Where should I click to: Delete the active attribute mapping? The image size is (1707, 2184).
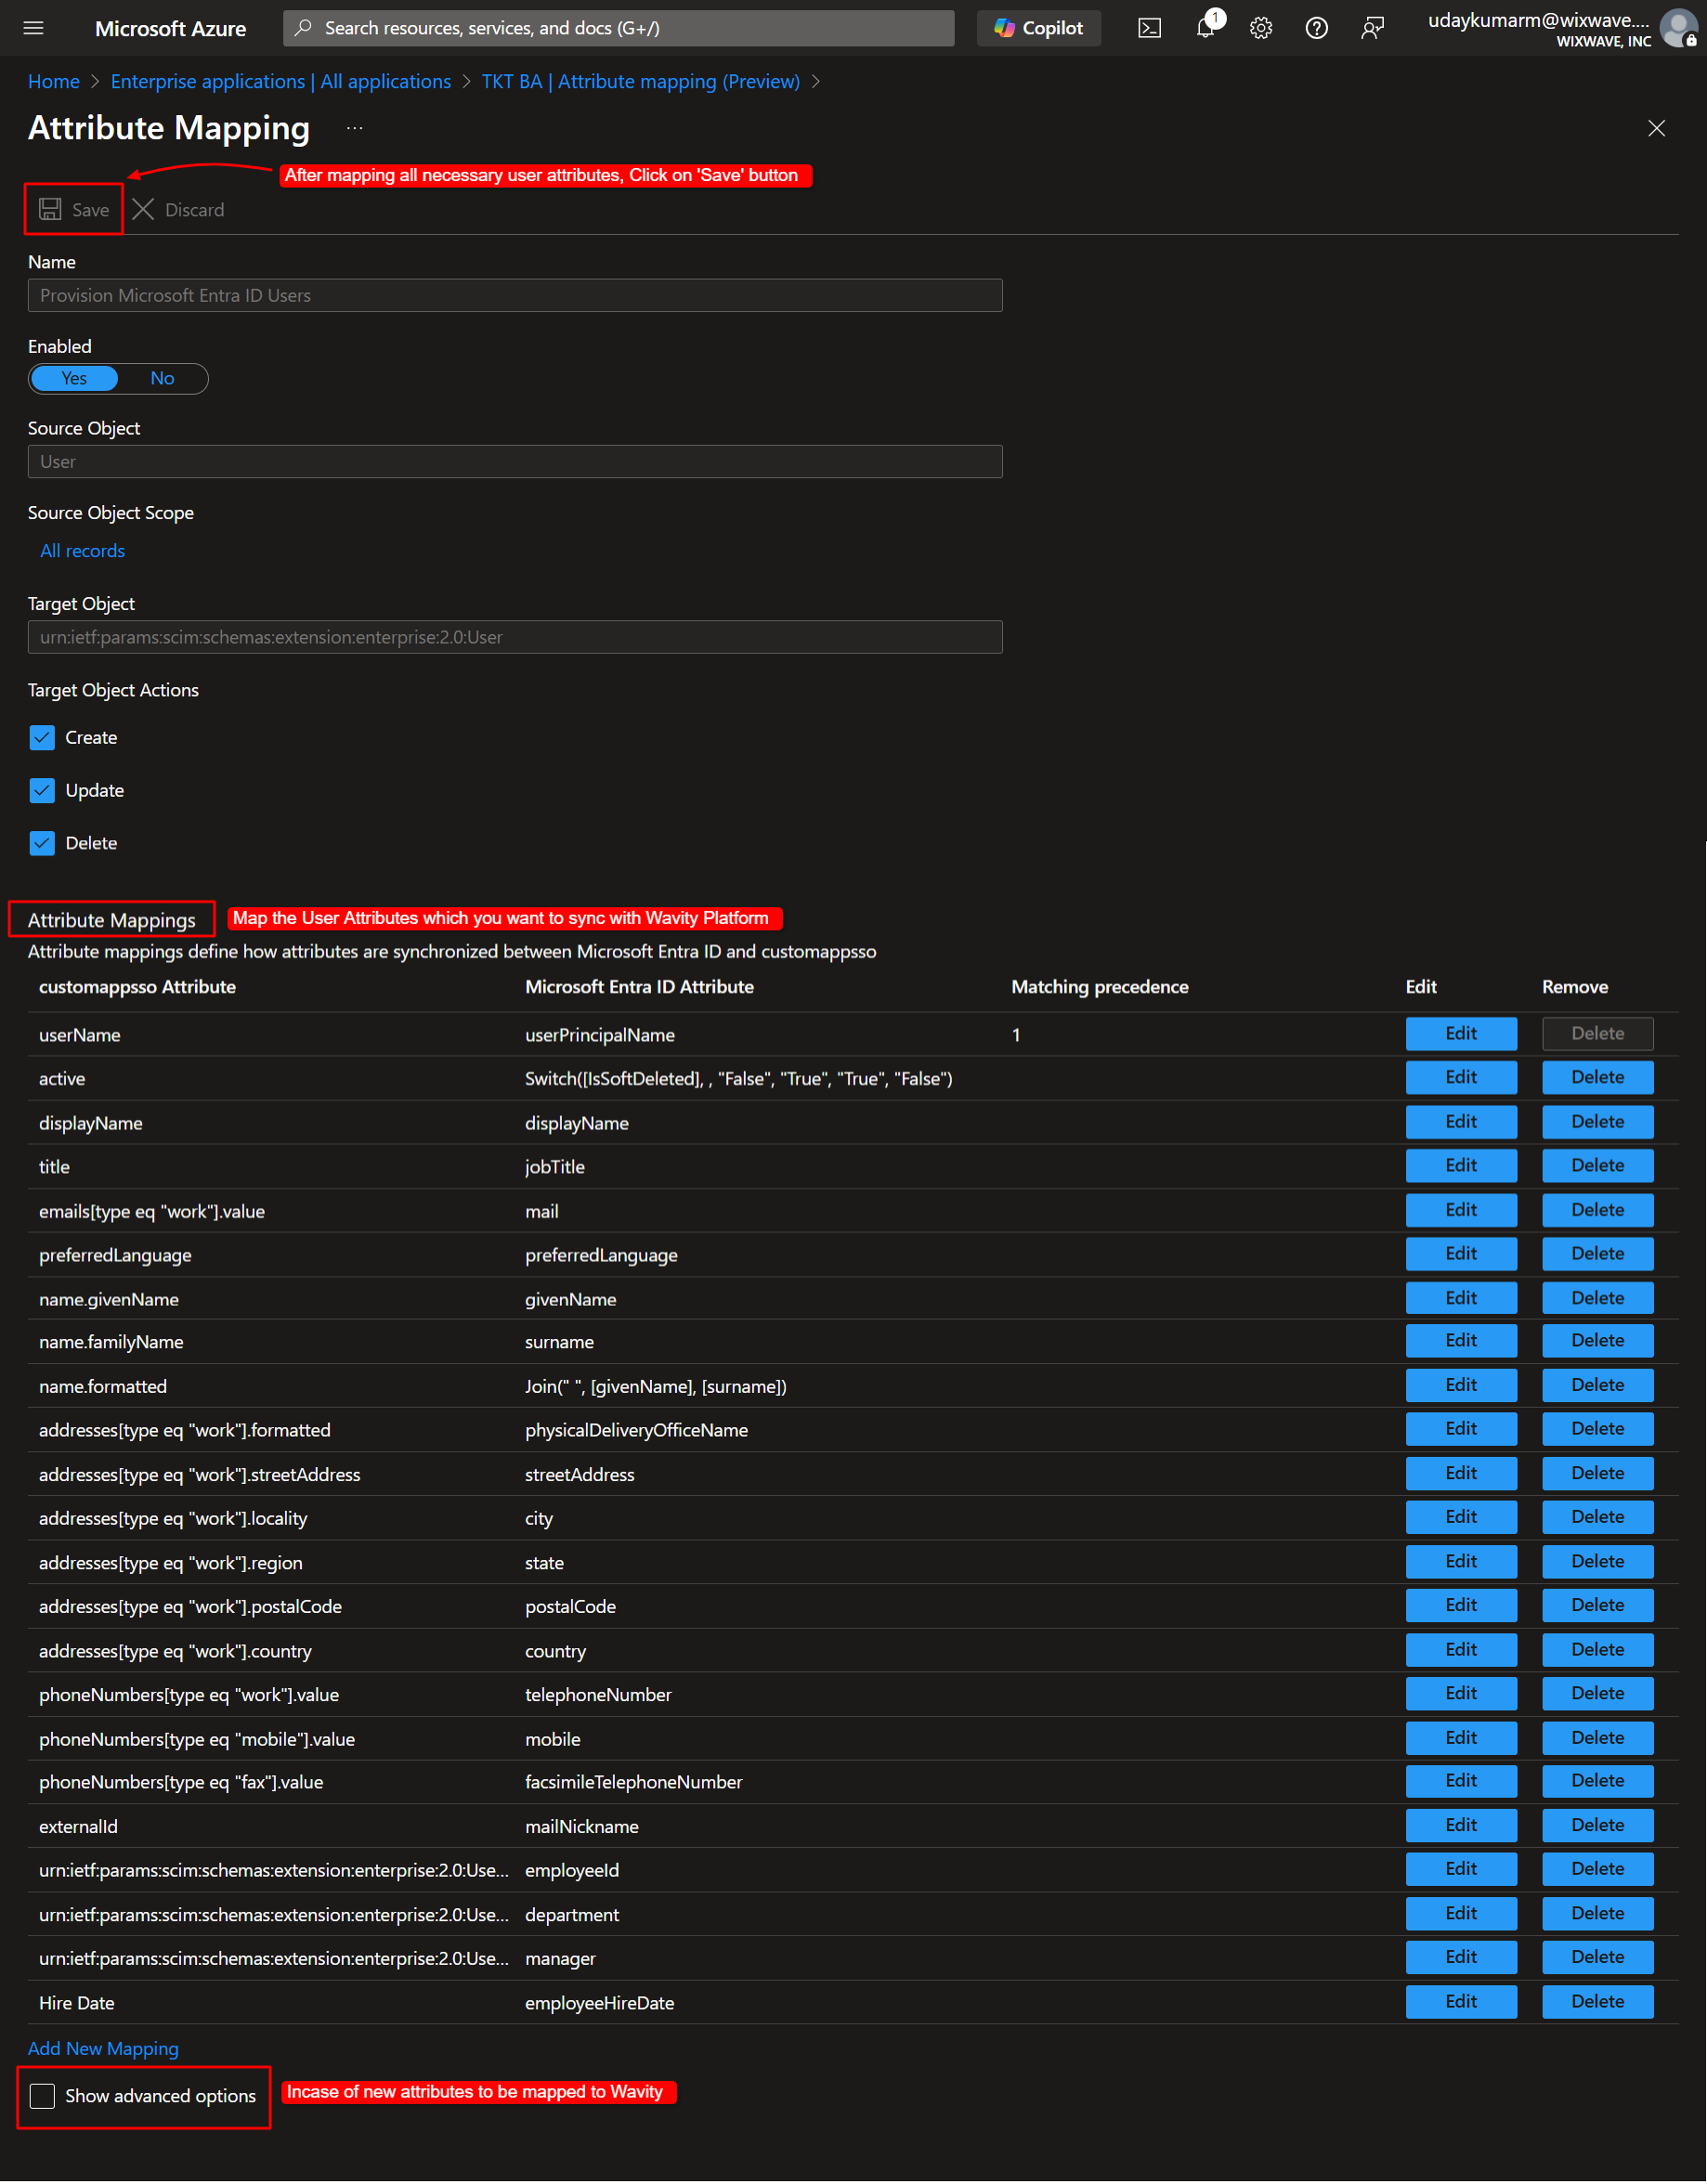click(1597, 1078)
